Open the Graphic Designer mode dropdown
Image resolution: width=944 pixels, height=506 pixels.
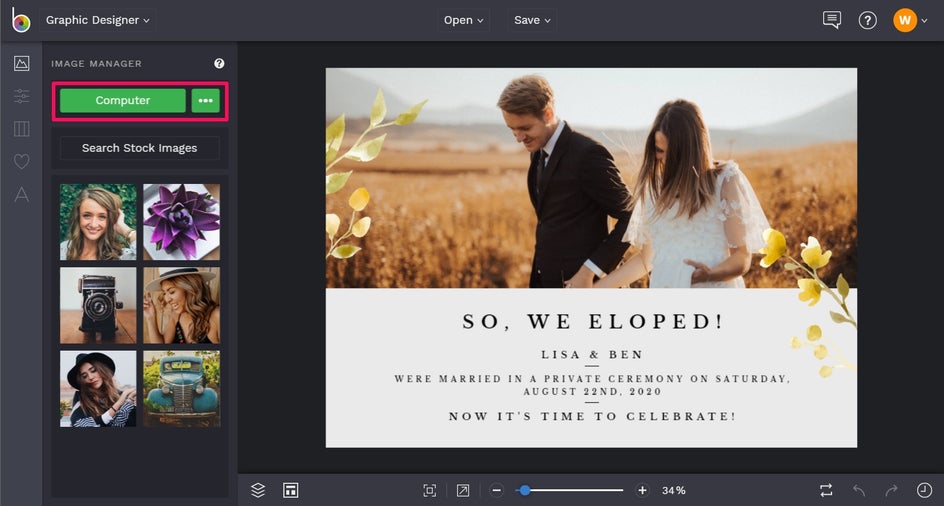point(98,20)
